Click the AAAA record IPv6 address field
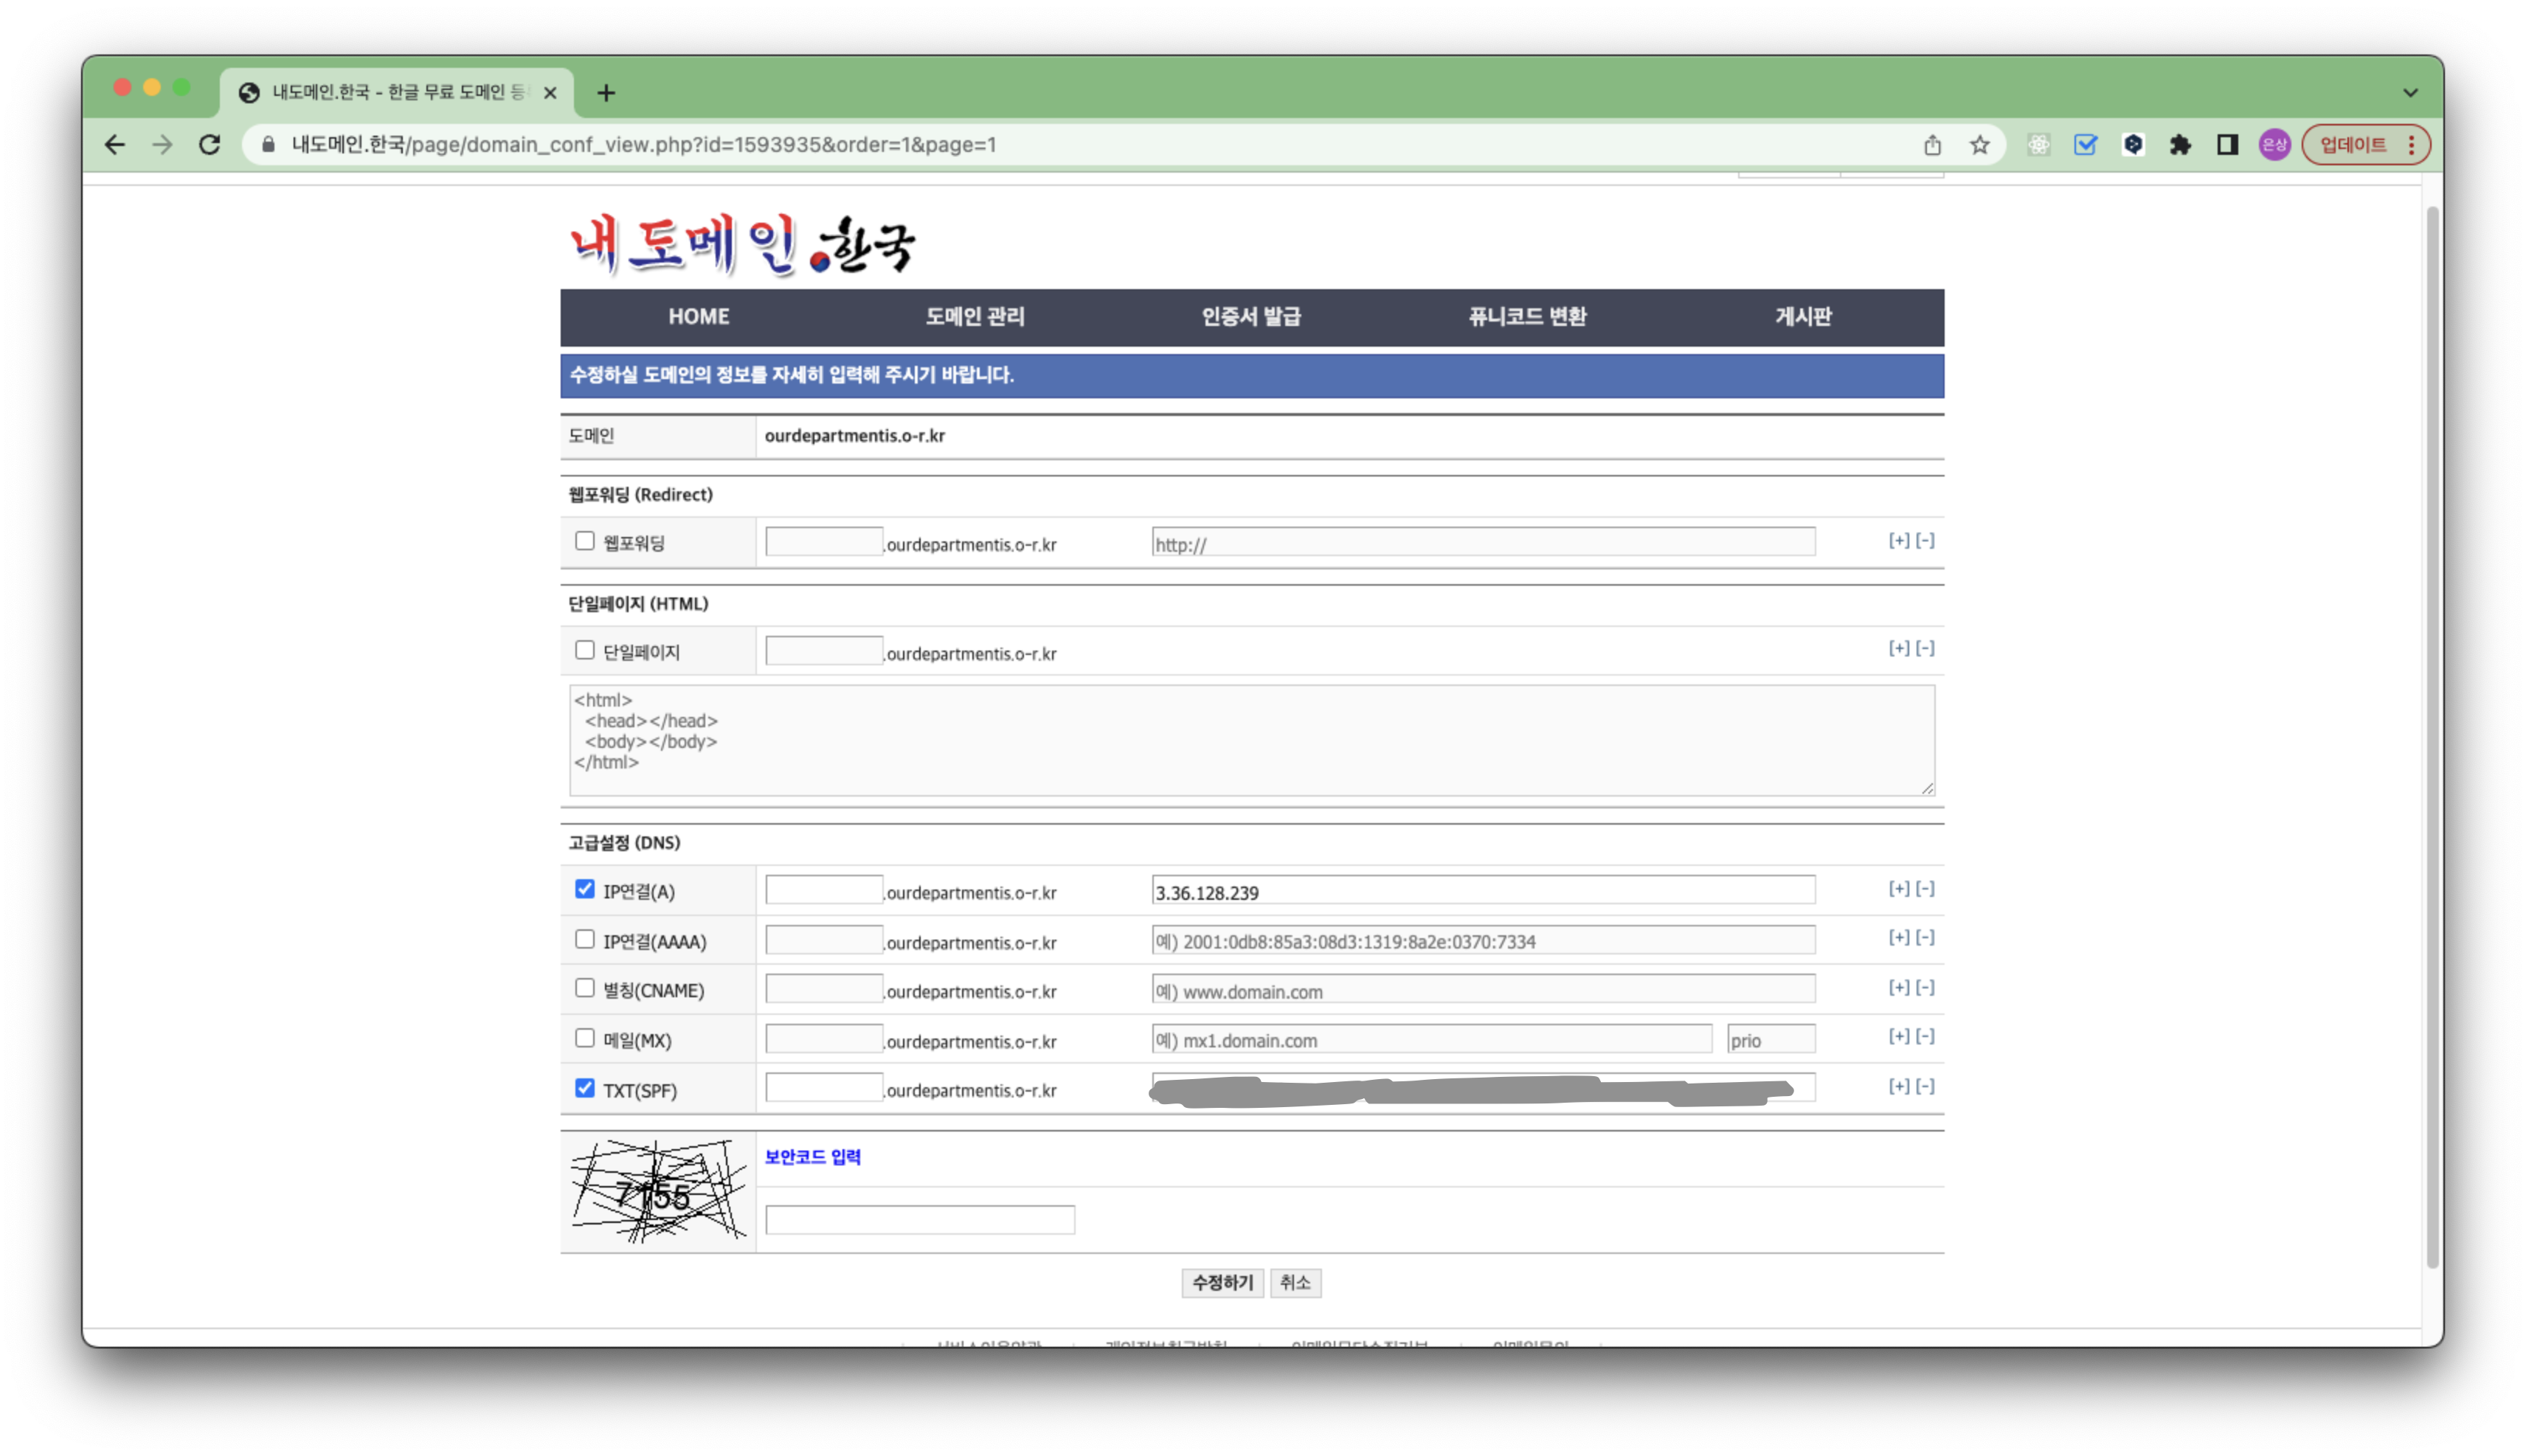The width and height of the screenshot is (2526, 1456). pos(1483,940)
